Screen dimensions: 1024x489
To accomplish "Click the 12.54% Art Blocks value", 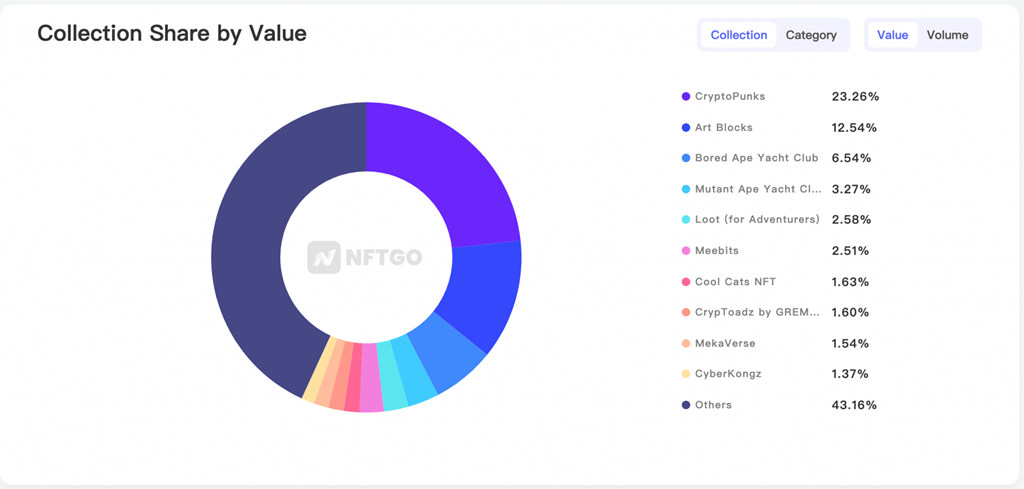I will 854,128.
